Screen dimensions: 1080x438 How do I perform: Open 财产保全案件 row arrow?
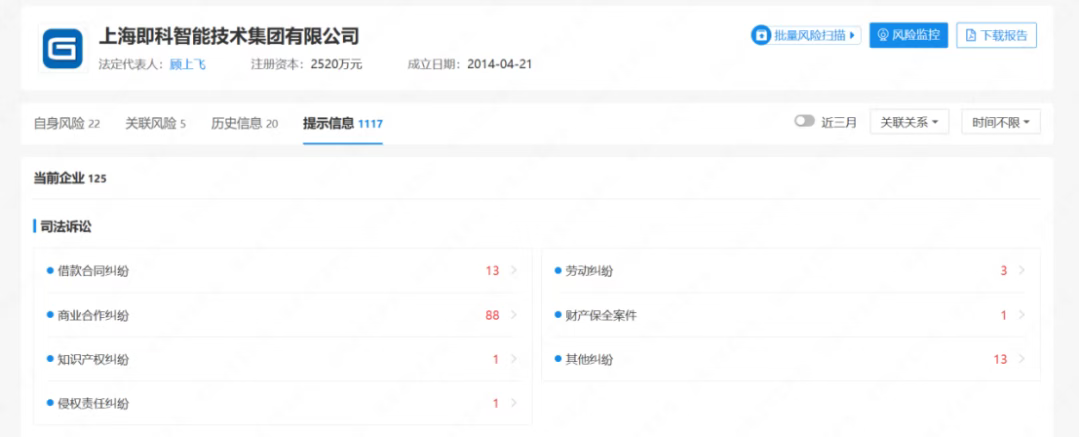[1021, 315]
